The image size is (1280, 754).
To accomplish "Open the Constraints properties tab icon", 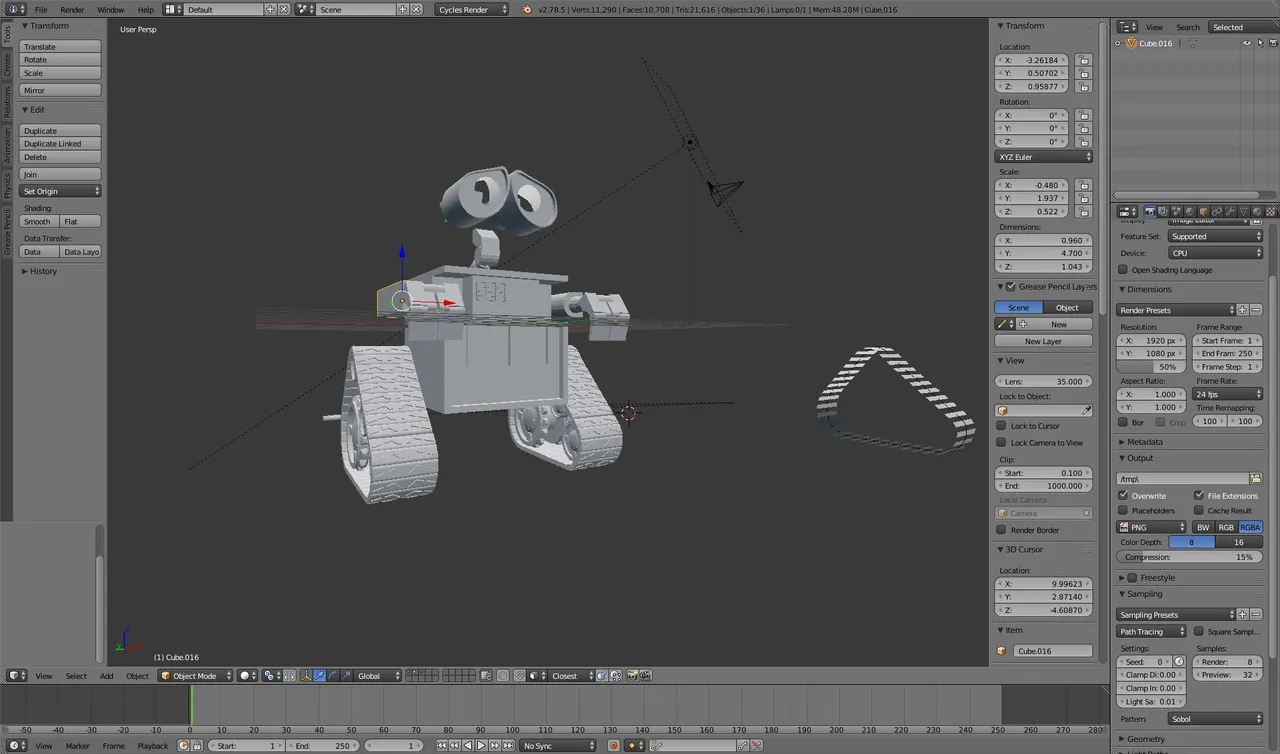I will [x=1217, y=212].
